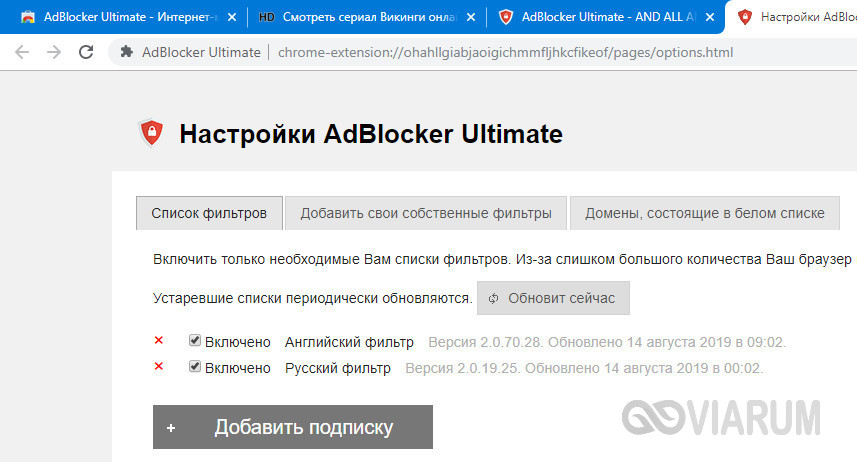Click the Добавить подписку button
Viewport: 857px width, 462px height.
pyautogui.click(x=293, y=427)
